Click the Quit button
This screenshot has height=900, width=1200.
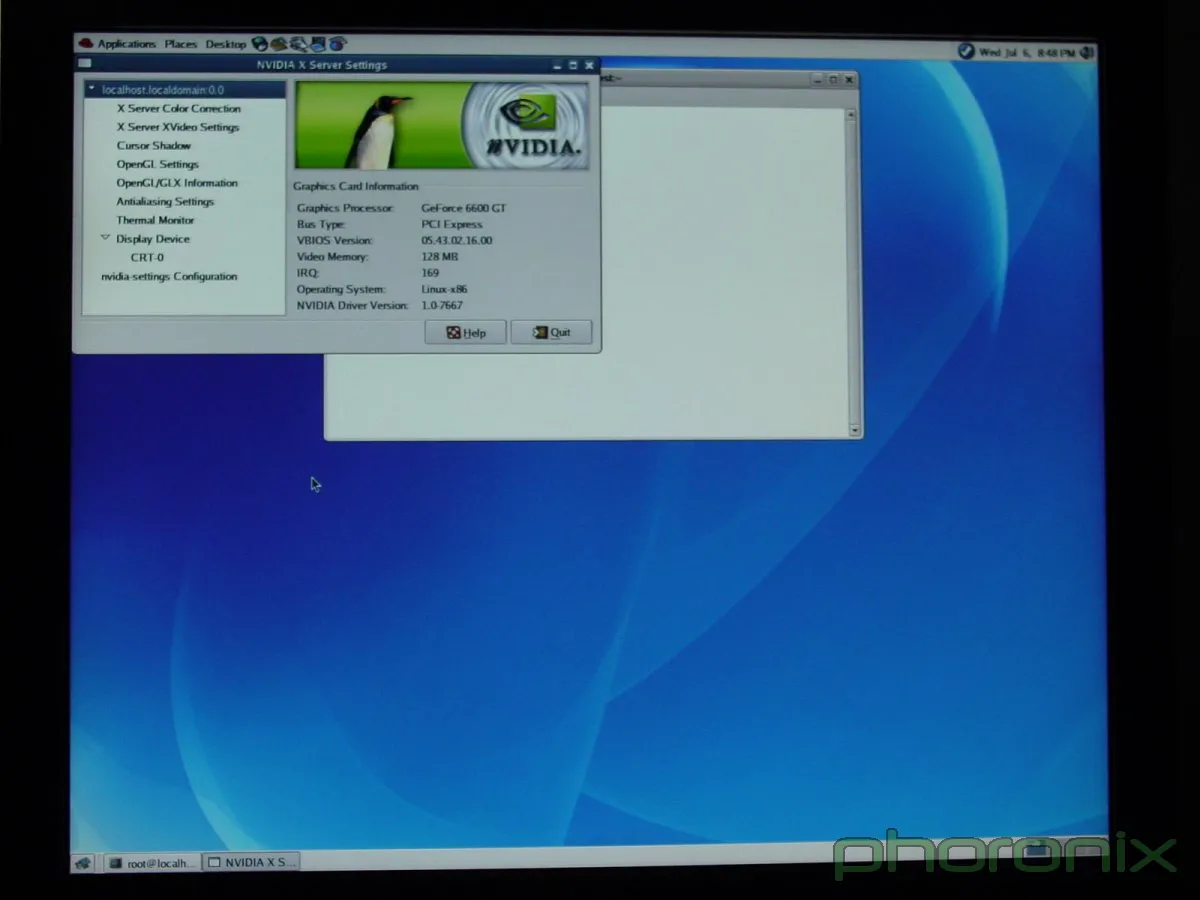551,333
